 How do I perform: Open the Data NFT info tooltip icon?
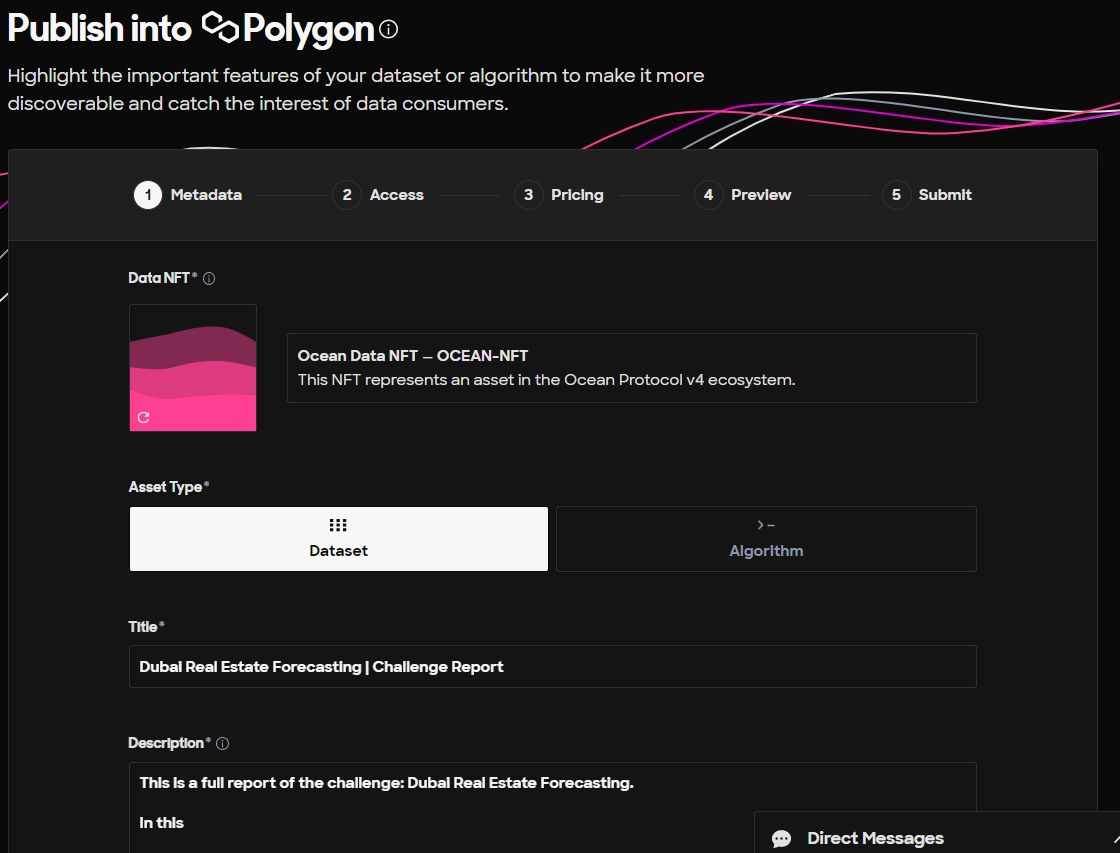(209, 279)
